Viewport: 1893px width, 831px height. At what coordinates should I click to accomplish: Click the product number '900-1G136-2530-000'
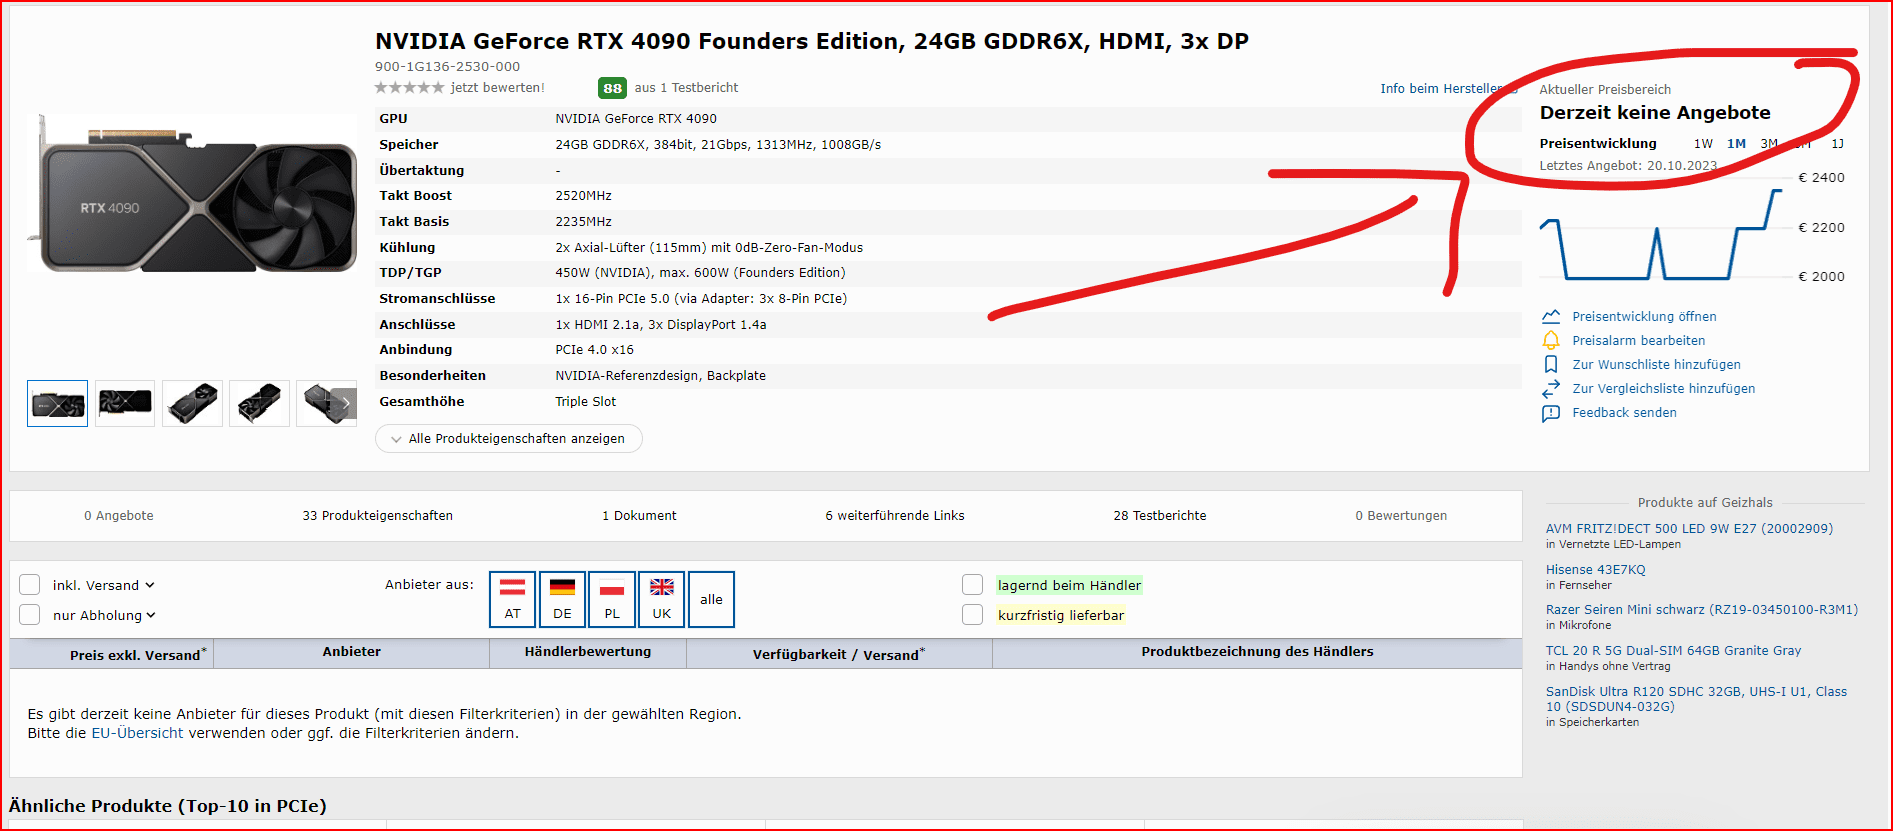pyautogui.click(x=447, y=67)
